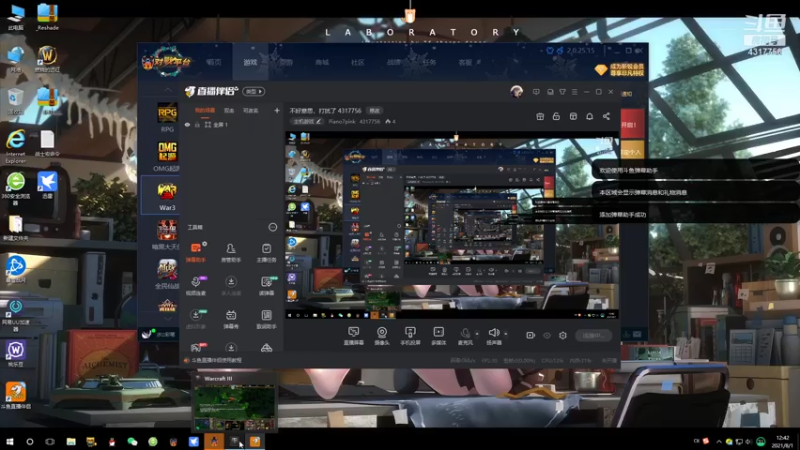800x450 pixels.
Task: Toggle the preview eye icon near settings
Action: coord(547,335)
